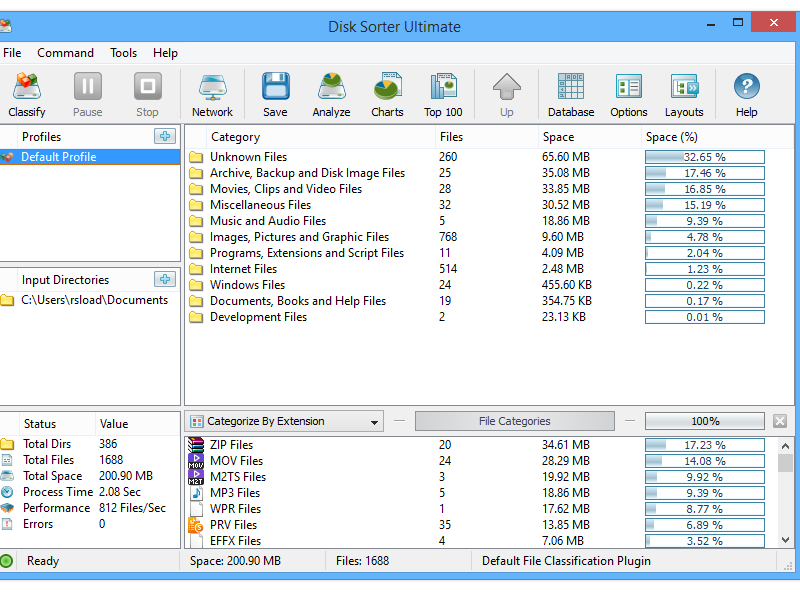
Task: Open the Help menu
Action: [165, 53]
